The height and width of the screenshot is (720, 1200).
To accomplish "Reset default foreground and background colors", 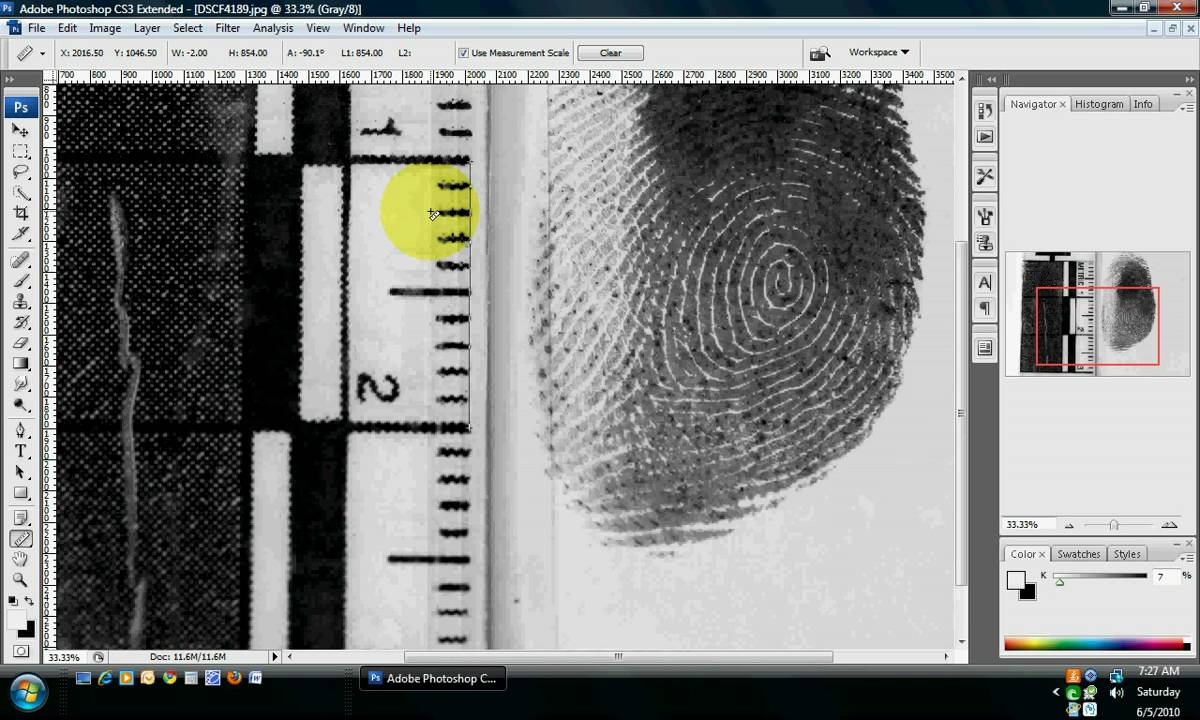I will (x=12, y=602).
